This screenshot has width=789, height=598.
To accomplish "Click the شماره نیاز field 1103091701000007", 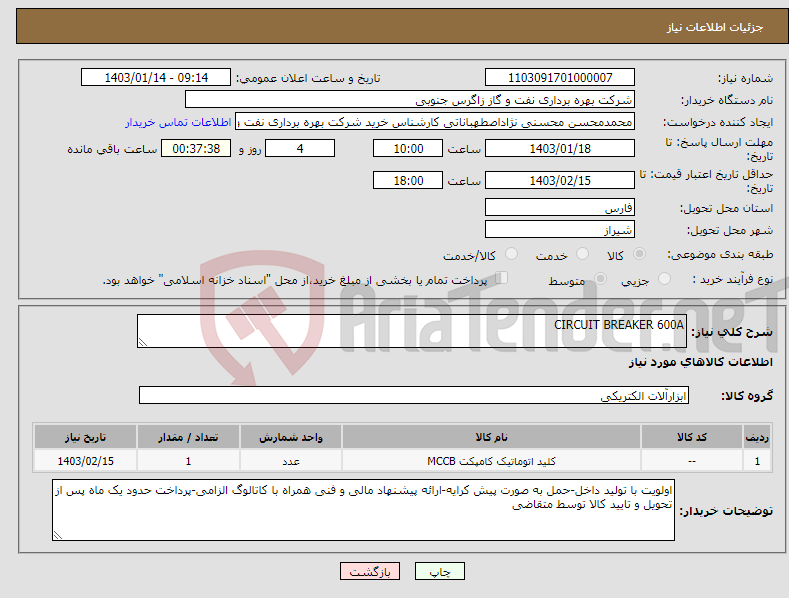I will (x=560, y=78).
